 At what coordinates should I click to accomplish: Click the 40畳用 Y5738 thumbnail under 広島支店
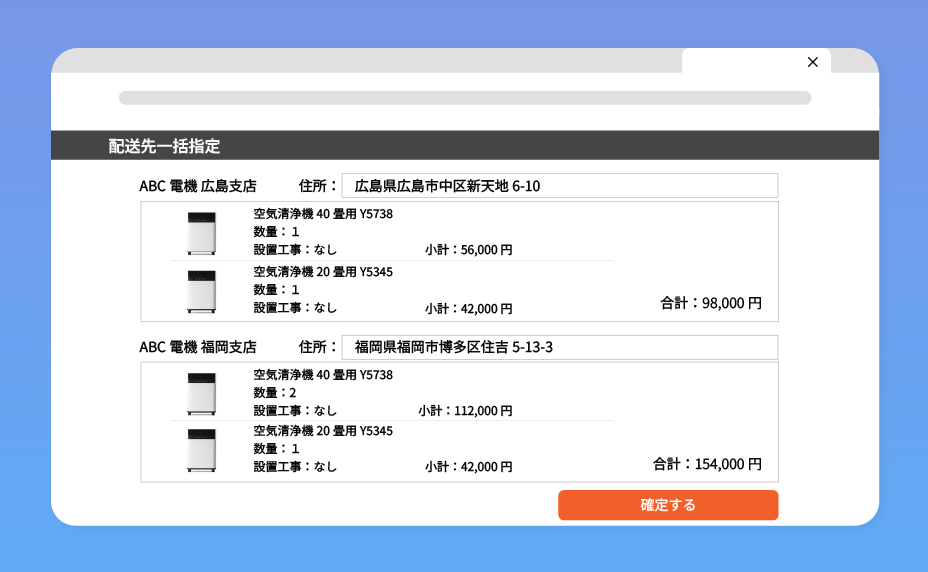tap(201, 233)
